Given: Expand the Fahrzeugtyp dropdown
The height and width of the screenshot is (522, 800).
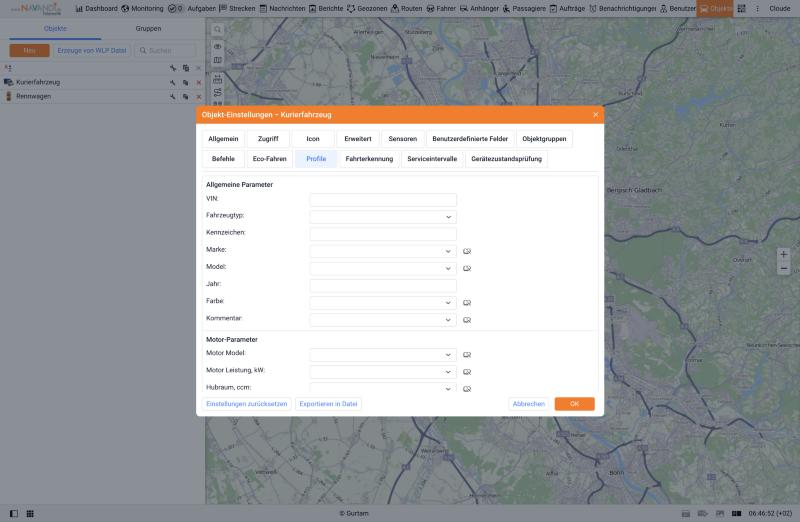Looking at the screenshot, I should click(383, 217).
